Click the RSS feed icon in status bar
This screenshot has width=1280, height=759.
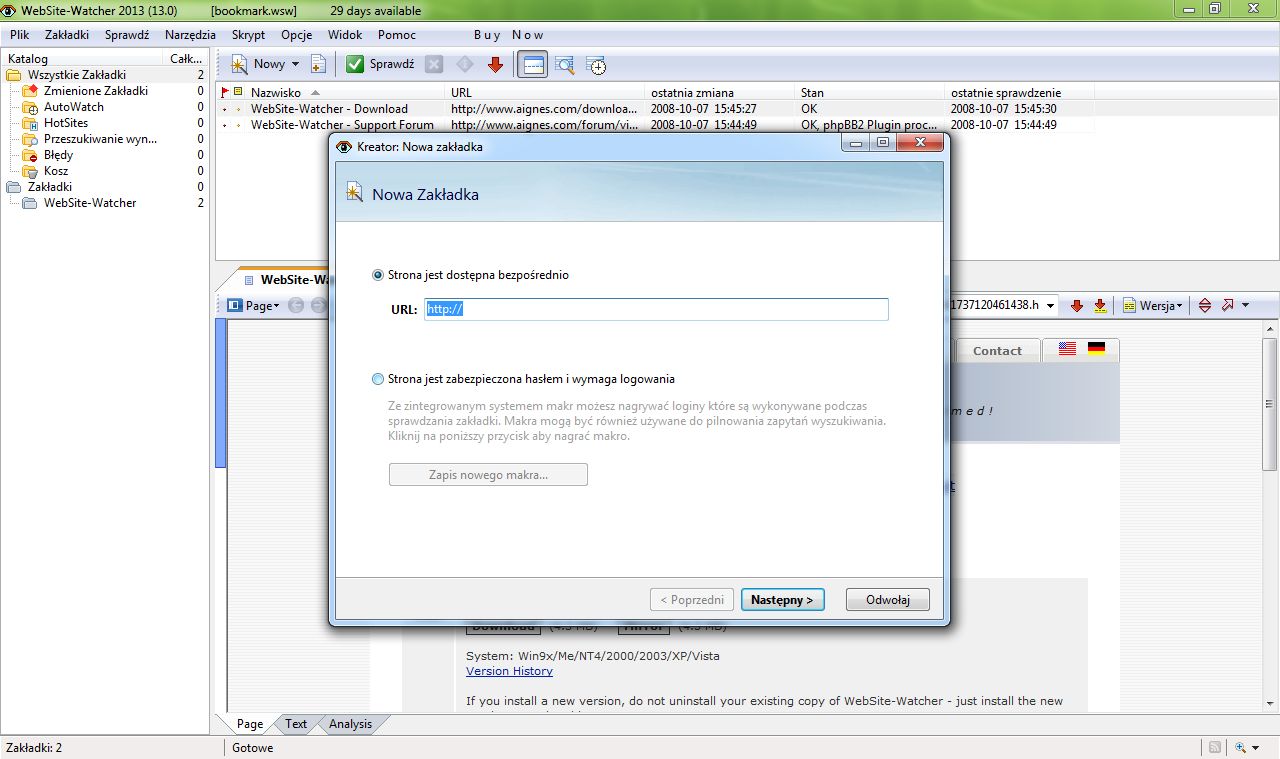point(1215,748)
